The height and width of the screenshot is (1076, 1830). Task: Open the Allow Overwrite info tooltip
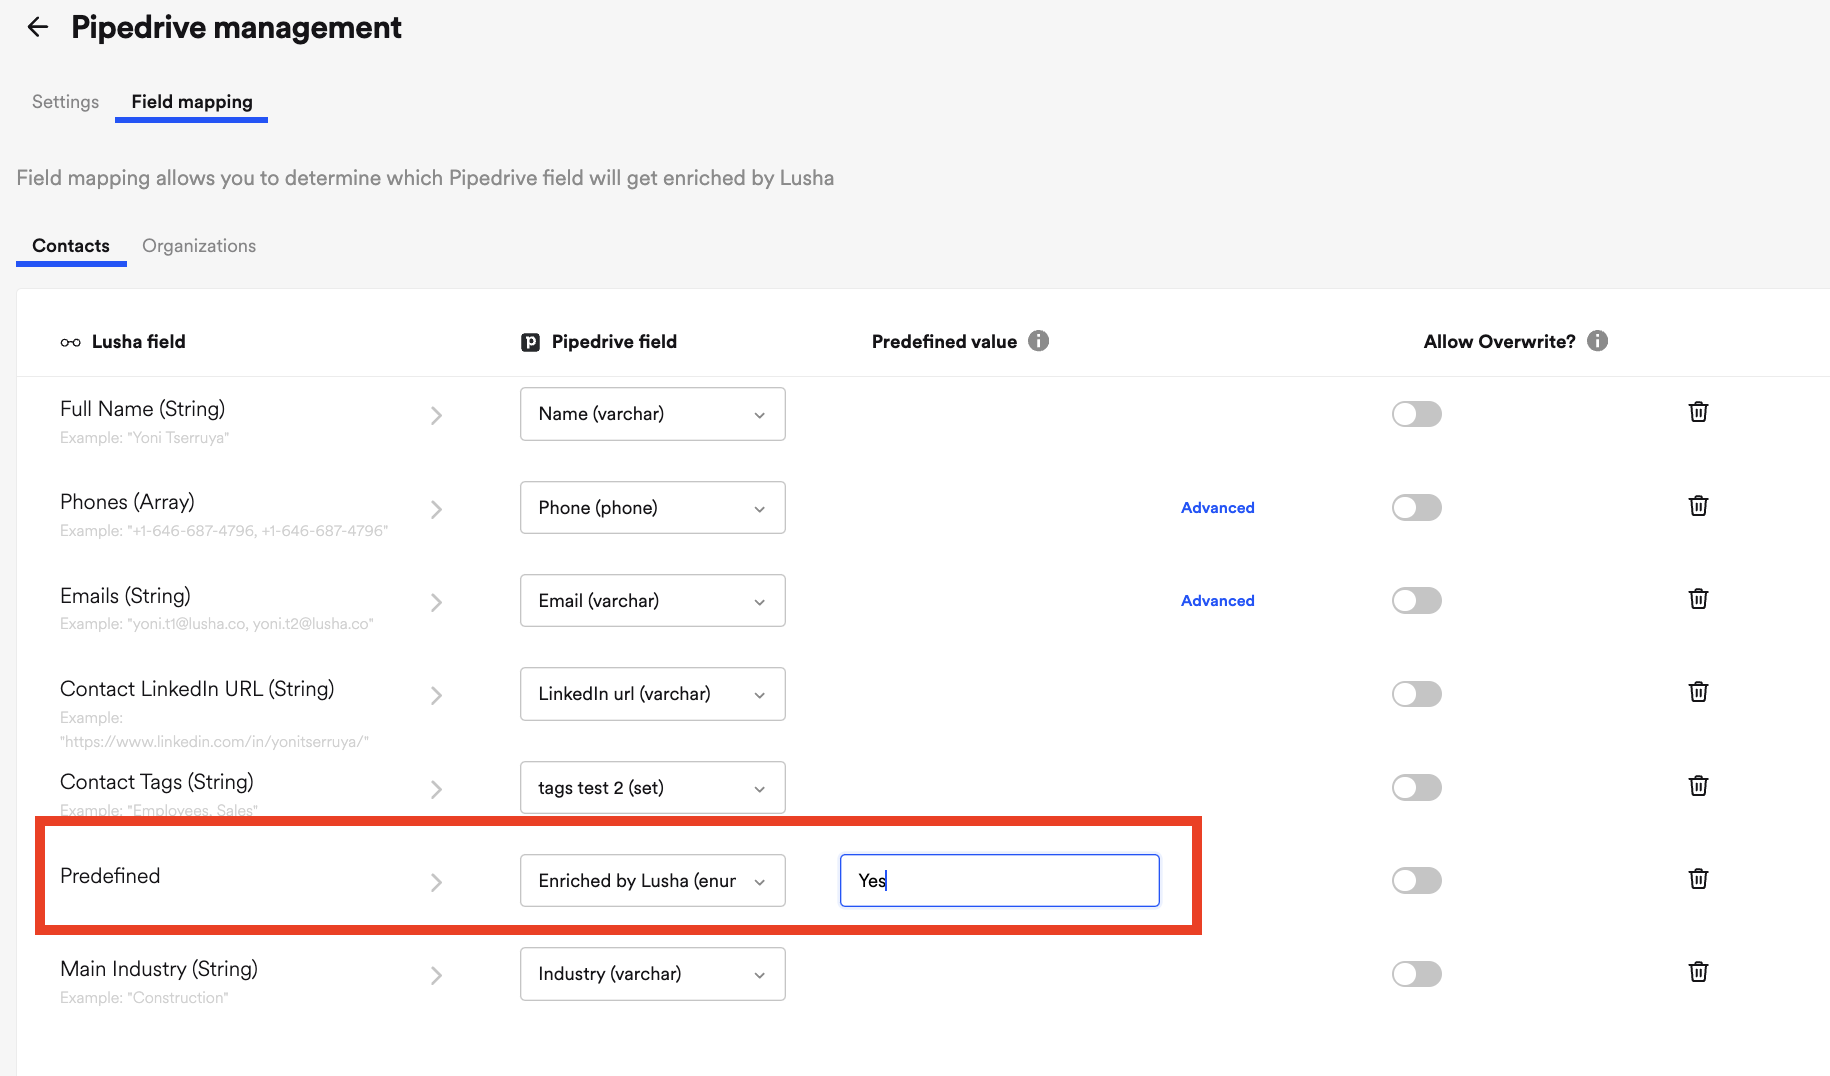pos(1598,341)
